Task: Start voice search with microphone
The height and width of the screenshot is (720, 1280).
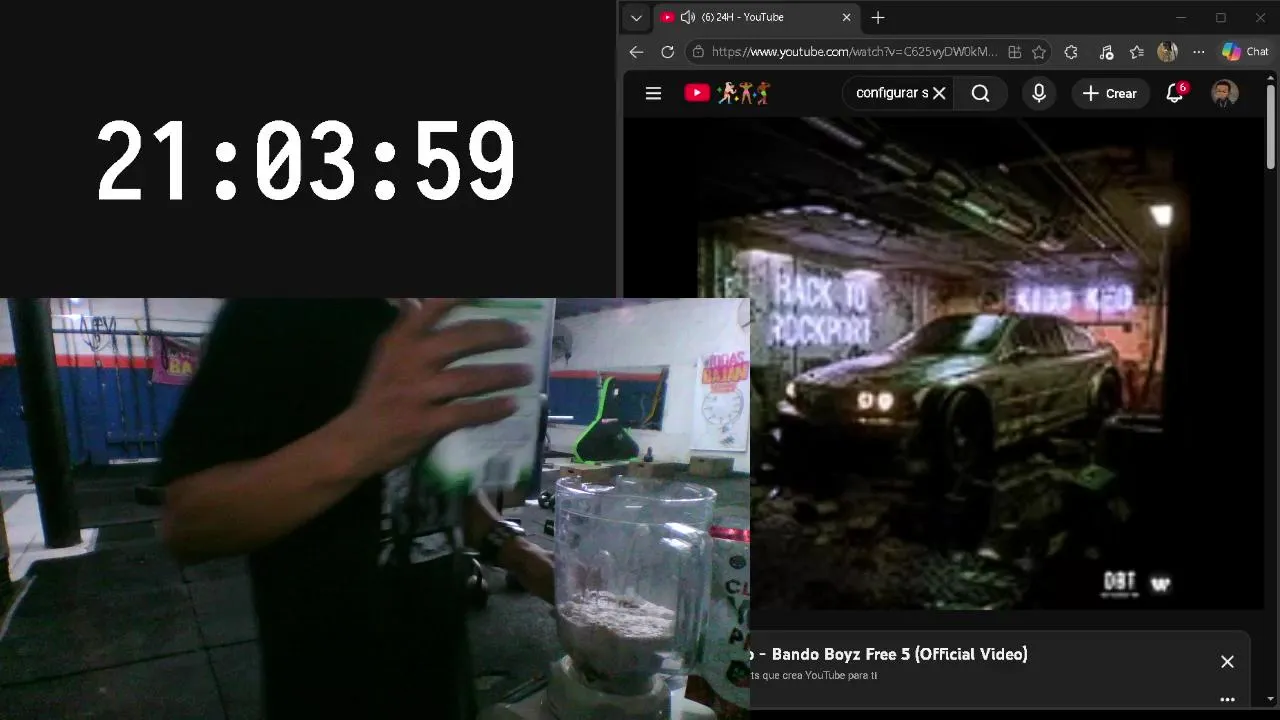Action: coord(1039,93)
